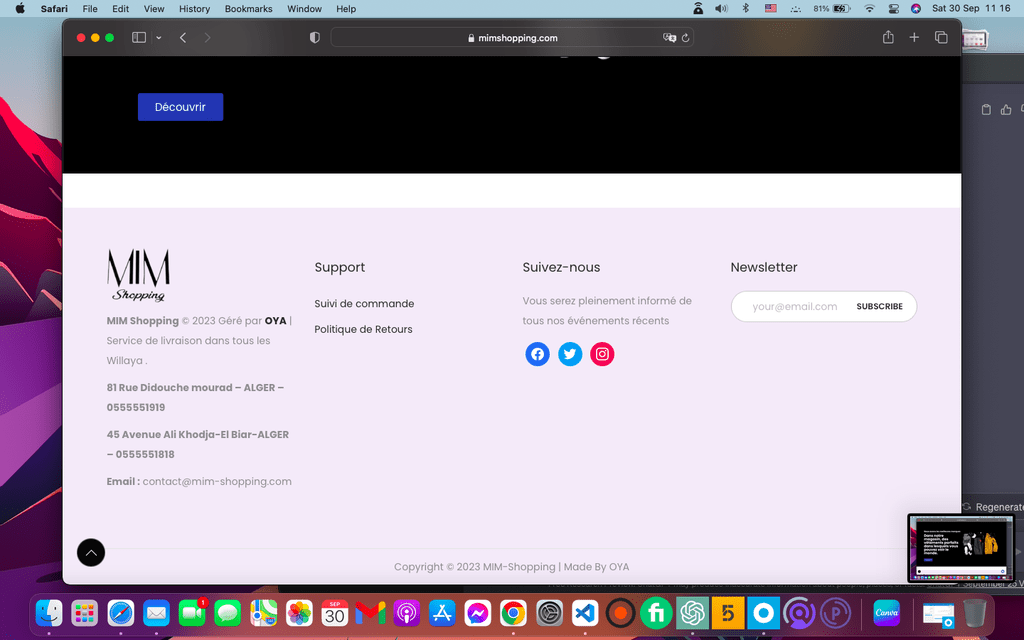Open System Settings from the dock

pos(549,613)
